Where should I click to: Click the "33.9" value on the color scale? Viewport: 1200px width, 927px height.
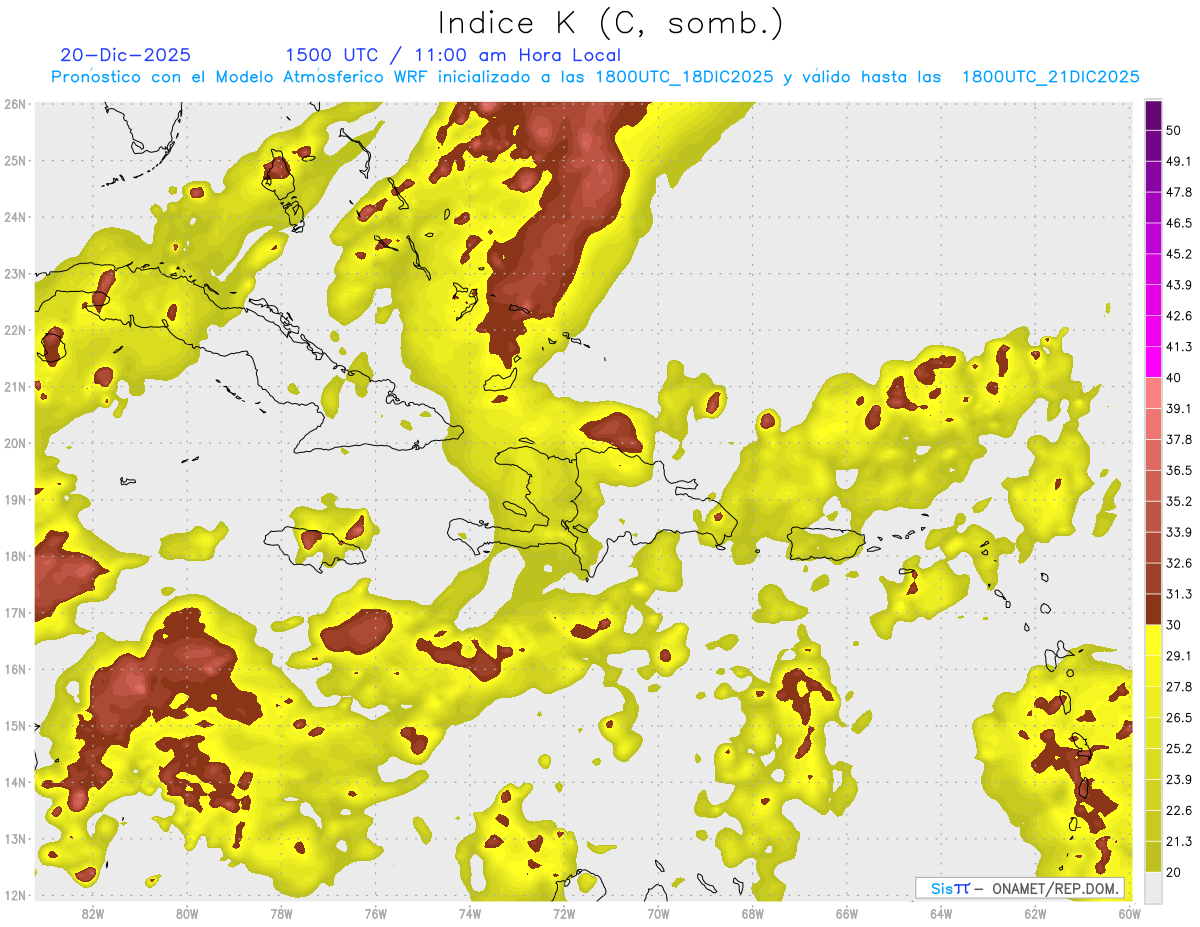pos(1179,532)
